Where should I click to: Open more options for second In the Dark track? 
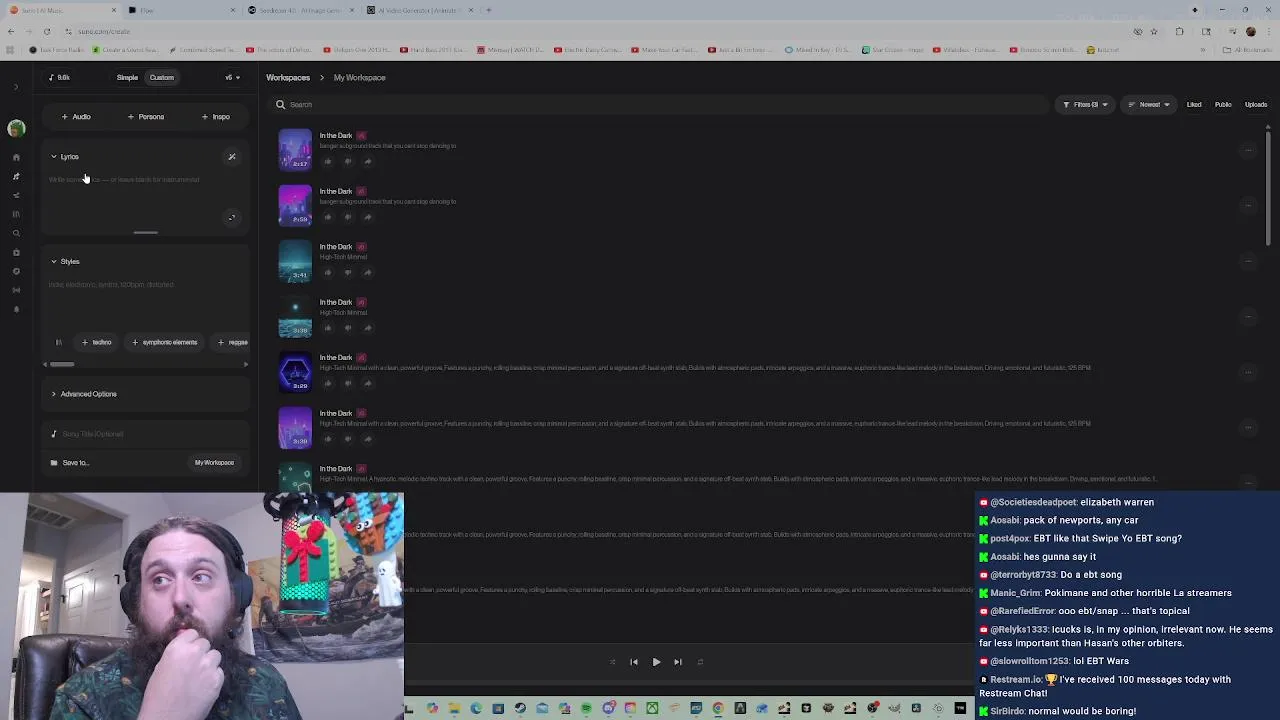tap(1248, 205)
